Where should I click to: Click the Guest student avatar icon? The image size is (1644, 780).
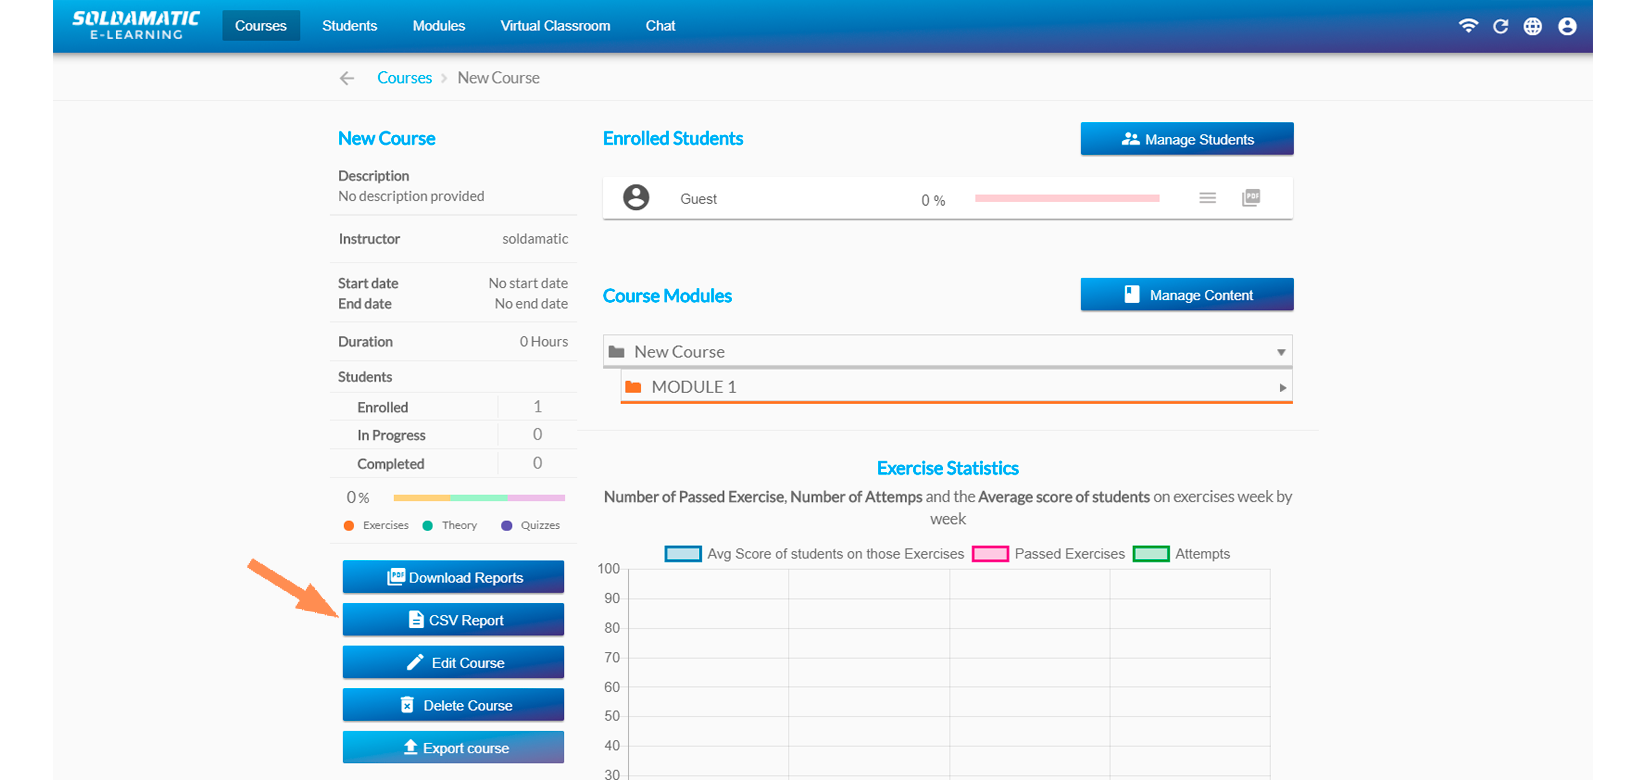pyautogui.click(x=636, y=198)
